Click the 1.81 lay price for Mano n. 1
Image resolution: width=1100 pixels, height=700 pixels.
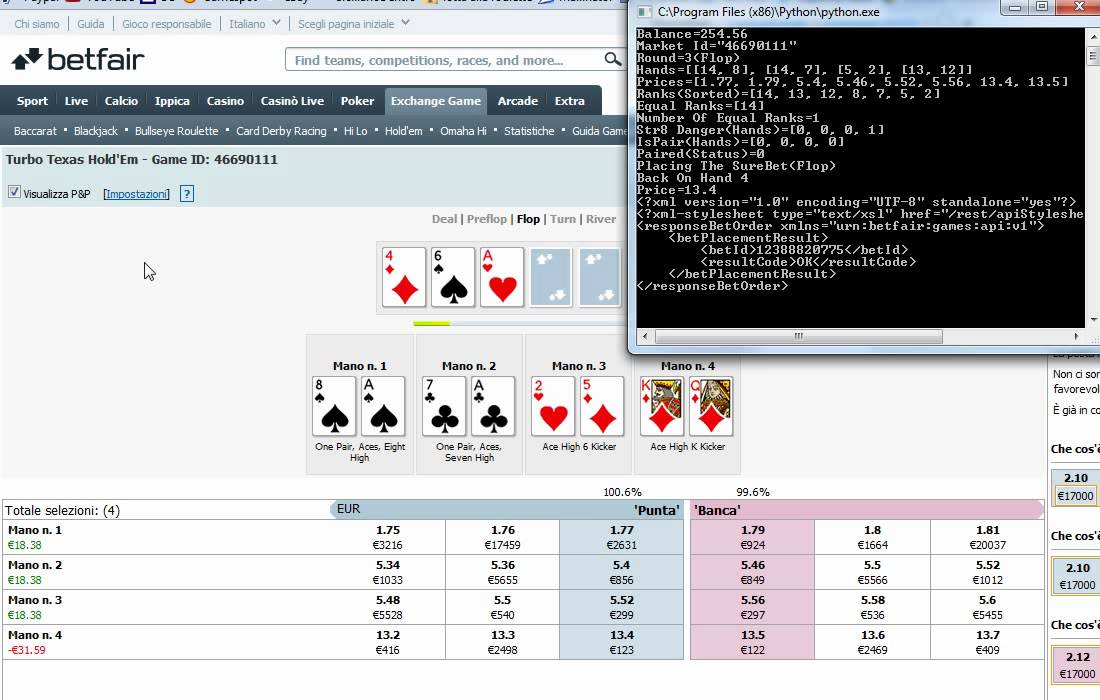tap(987, 537)
